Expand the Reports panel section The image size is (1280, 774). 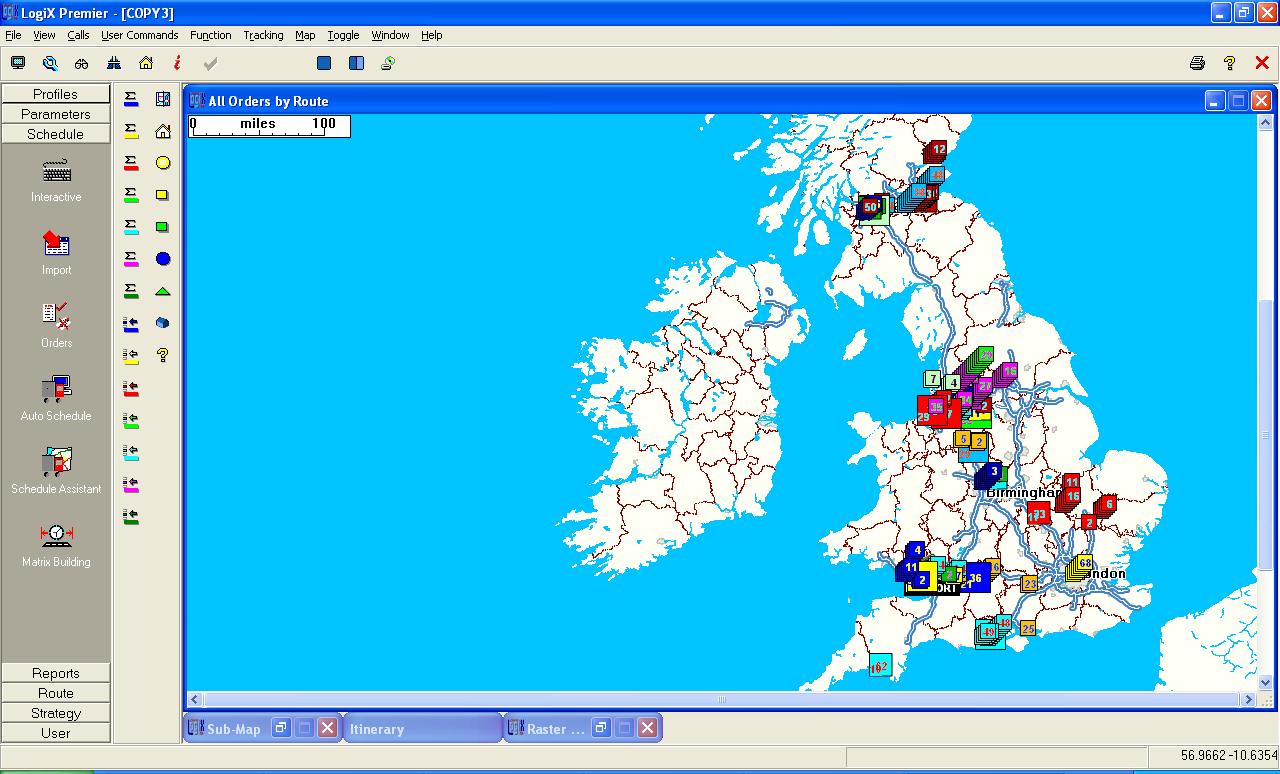[56, 673]
